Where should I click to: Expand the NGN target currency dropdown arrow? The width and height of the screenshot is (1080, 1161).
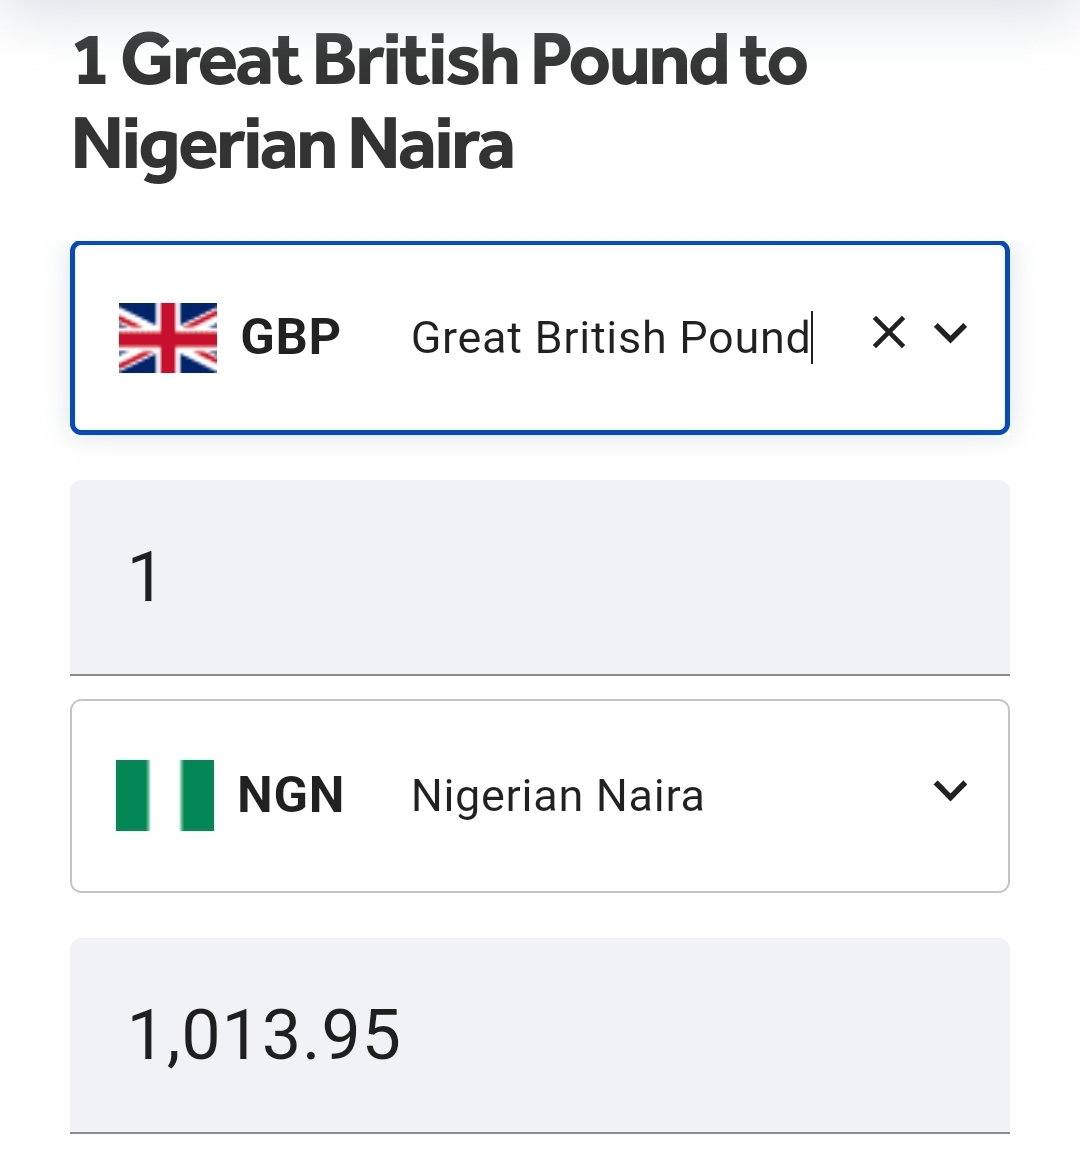[950, 791]
